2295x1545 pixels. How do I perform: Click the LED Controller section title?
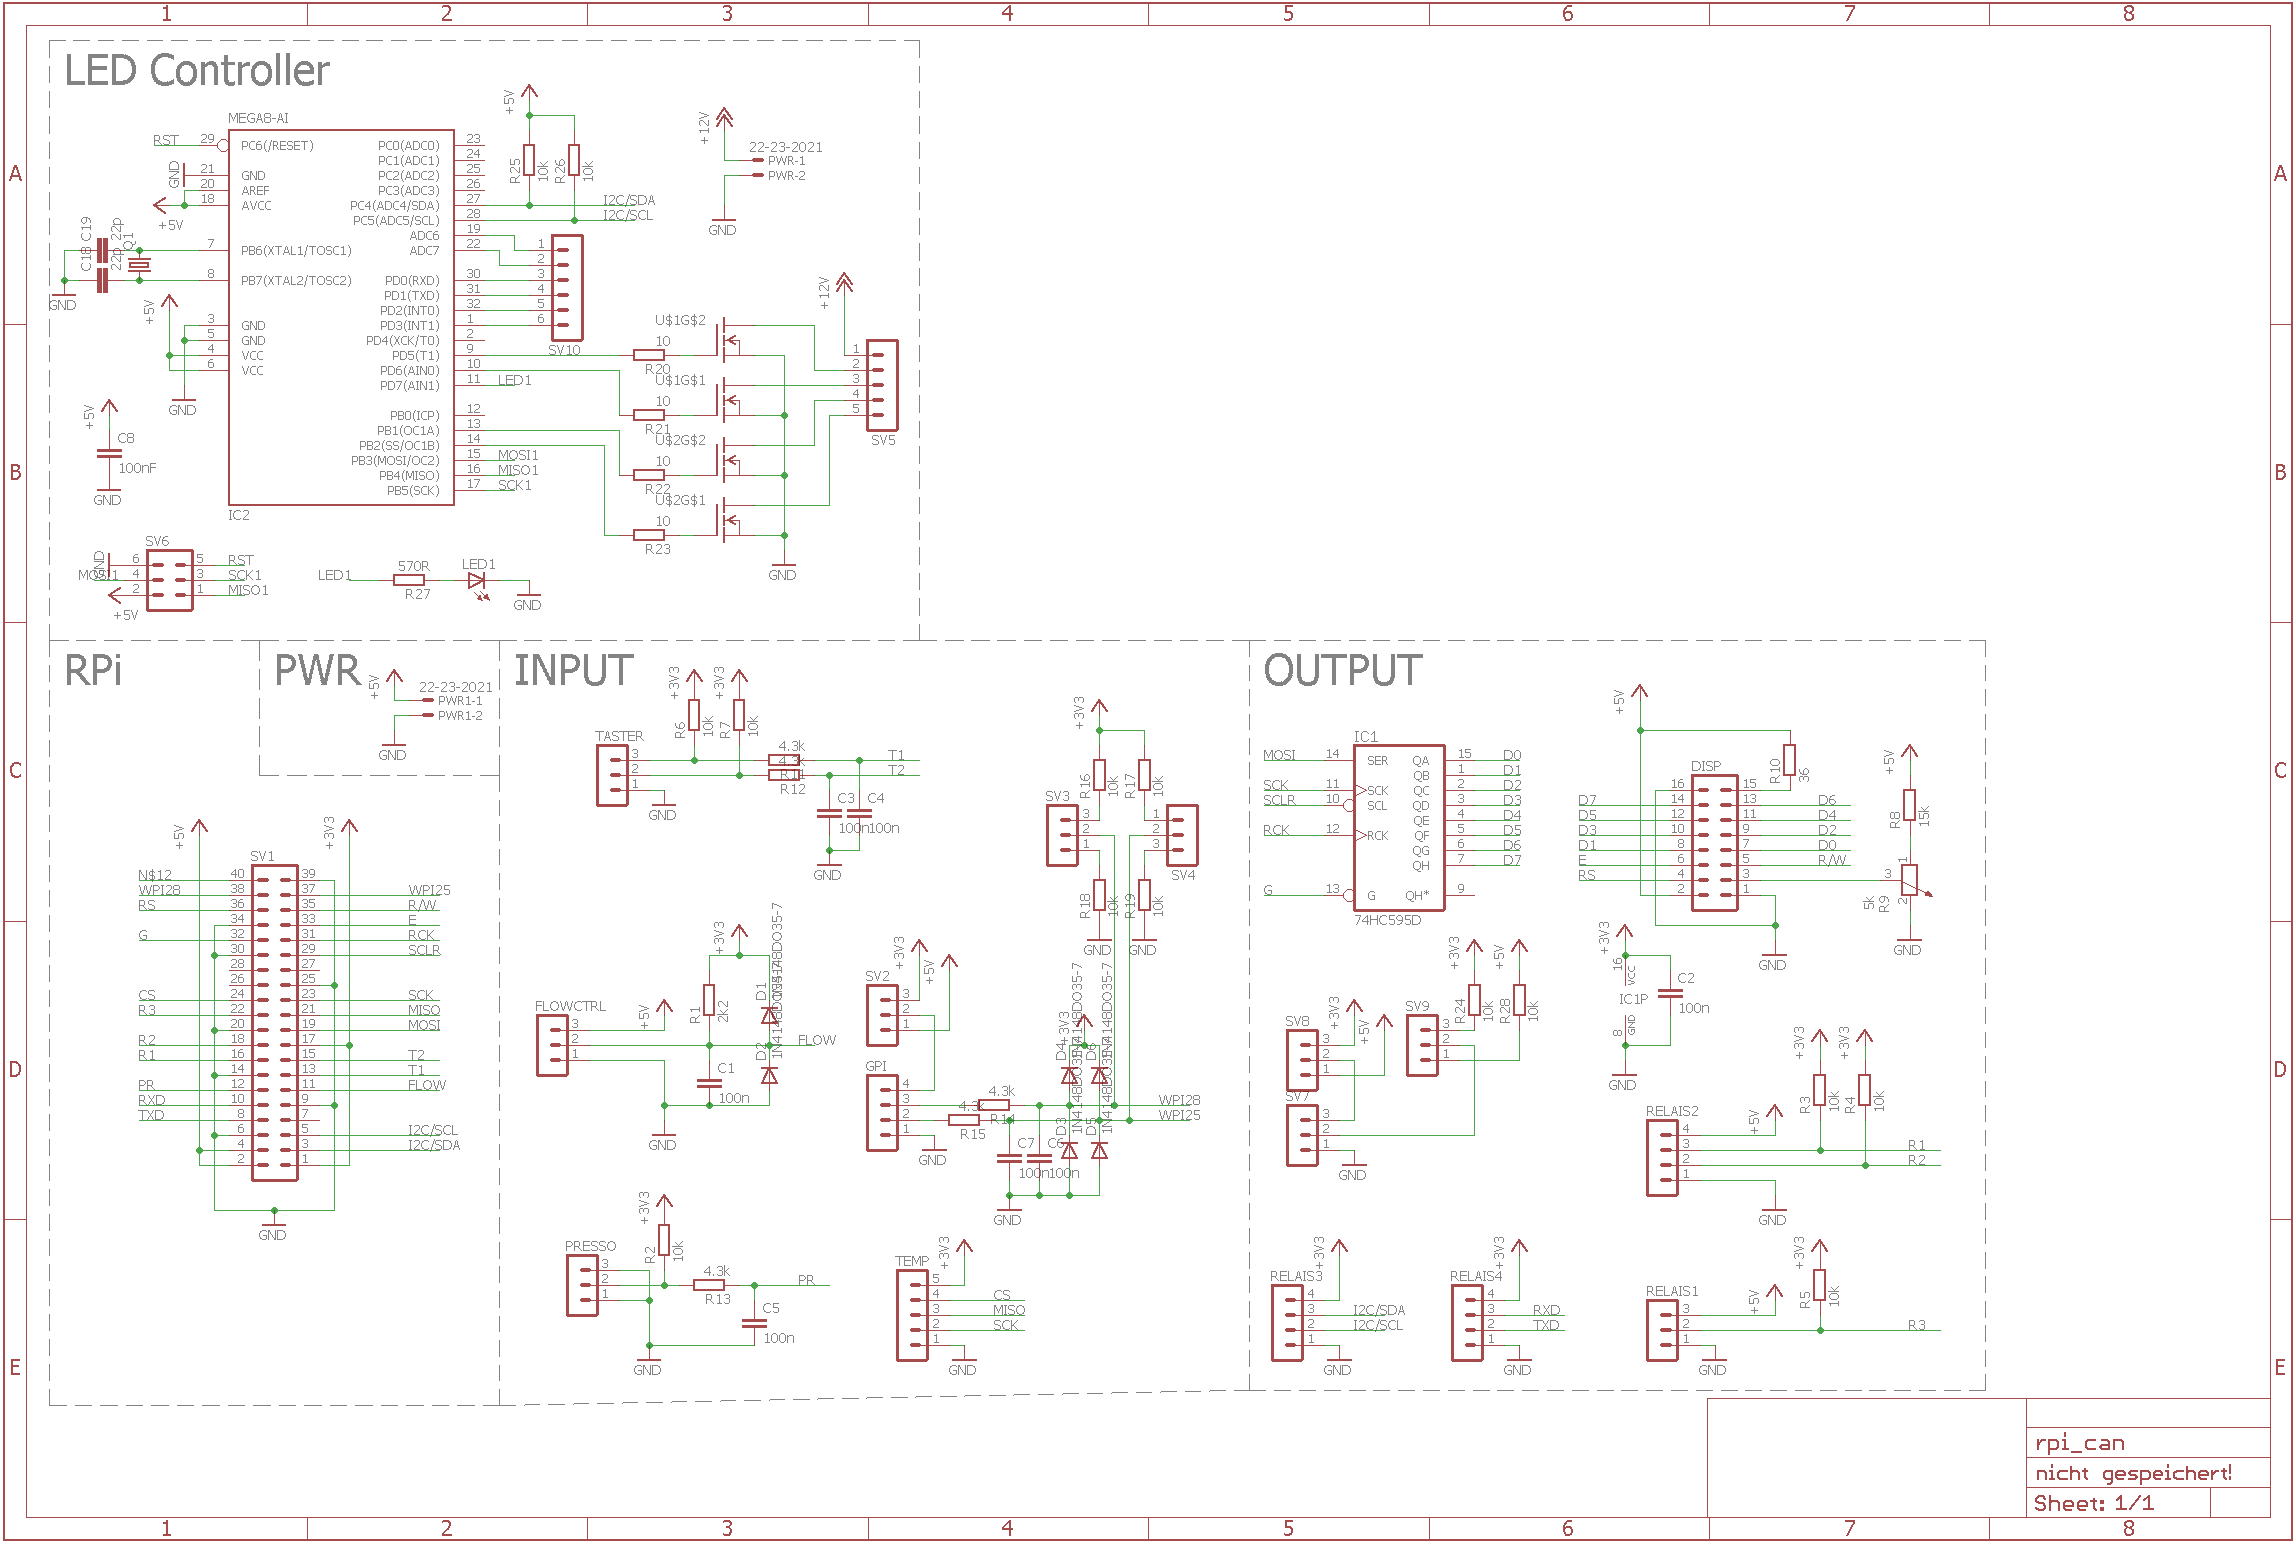pyautogui.click(x=197, y=71)
